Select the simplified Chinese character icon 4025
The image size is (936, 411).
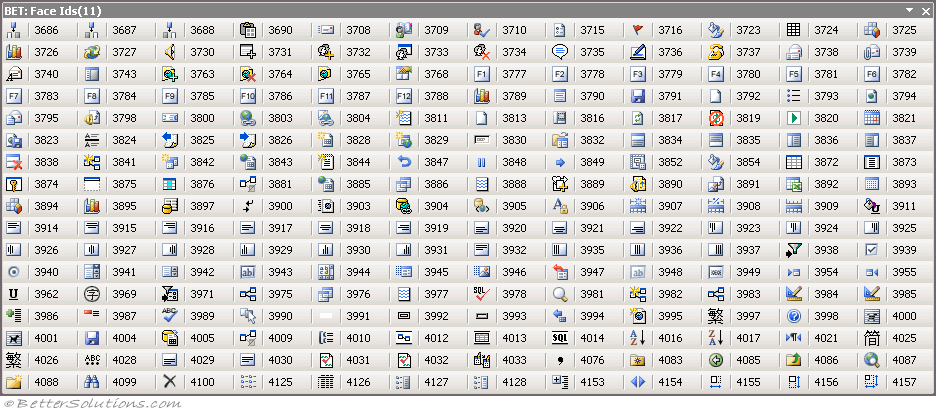click(872, 338)
